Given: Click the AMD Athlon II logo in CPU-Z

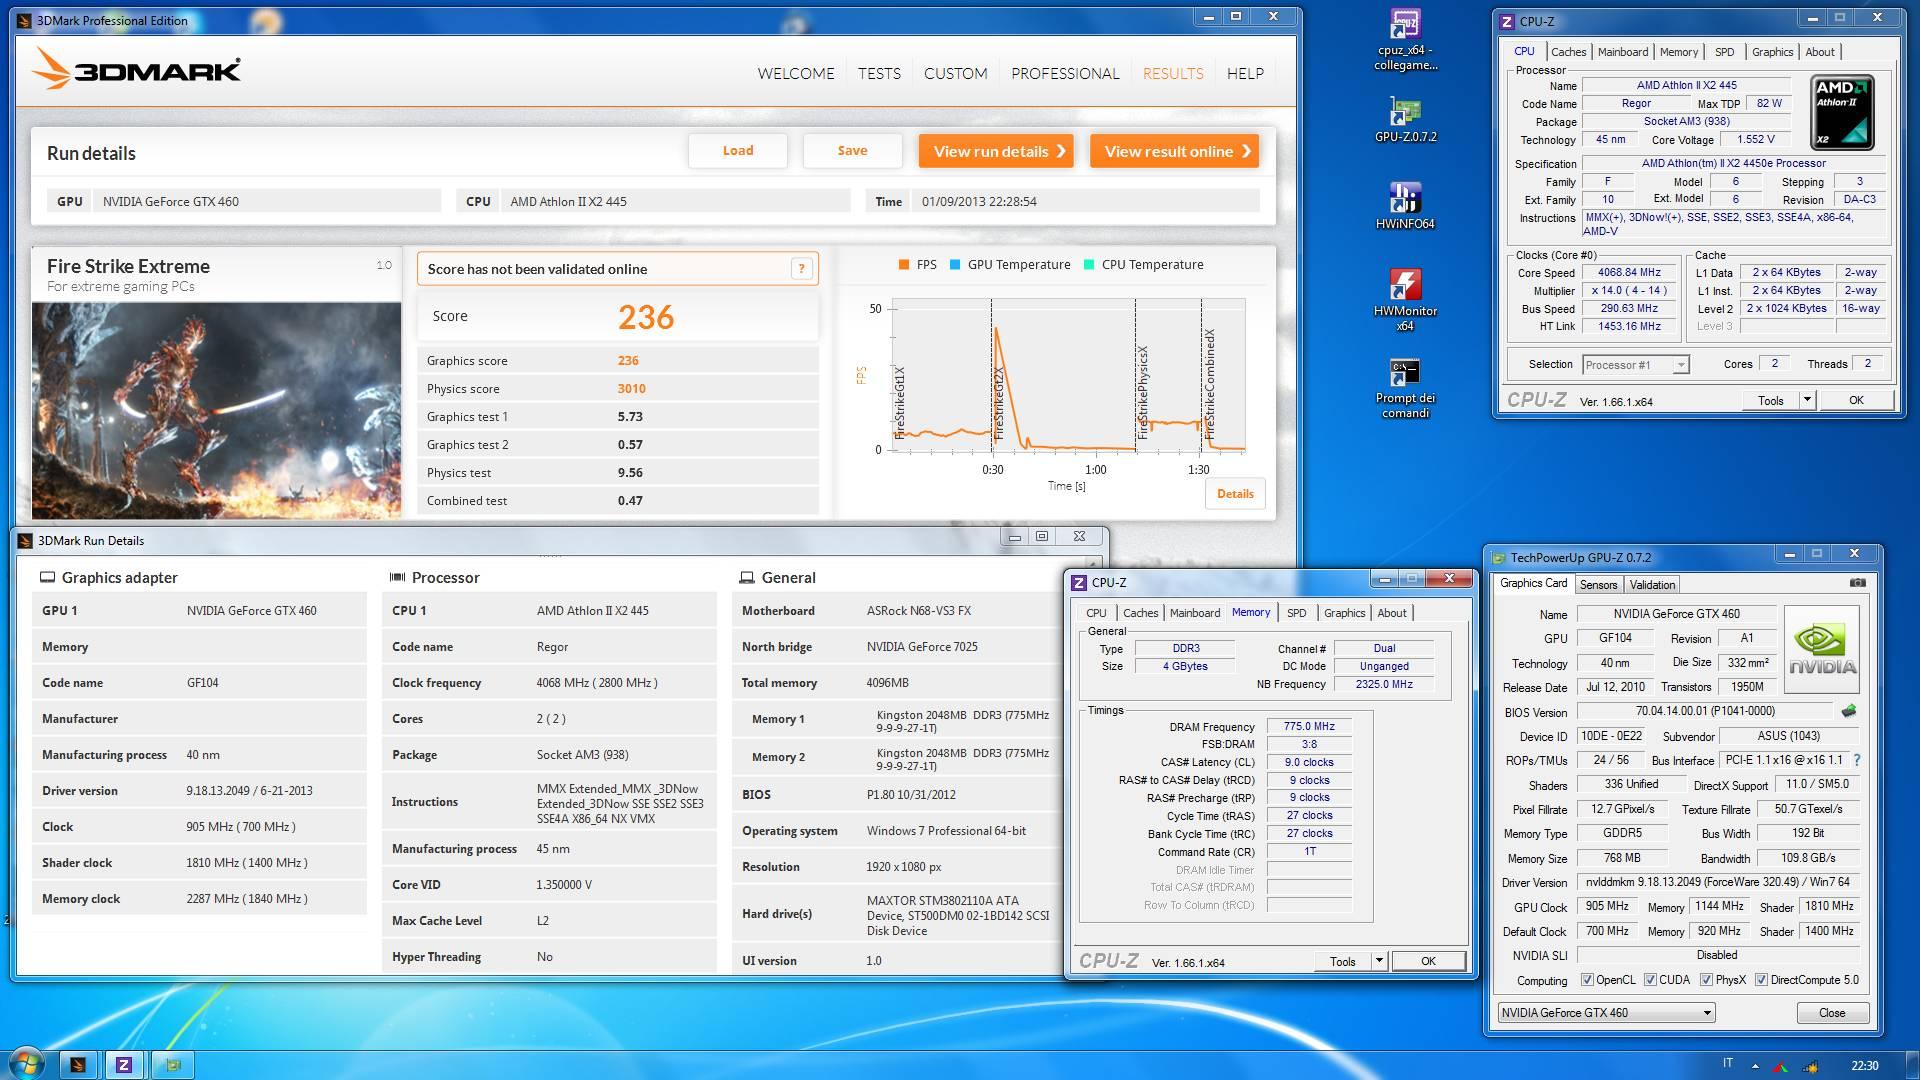Looking at the screenshot, I should tap(1842, 112).
